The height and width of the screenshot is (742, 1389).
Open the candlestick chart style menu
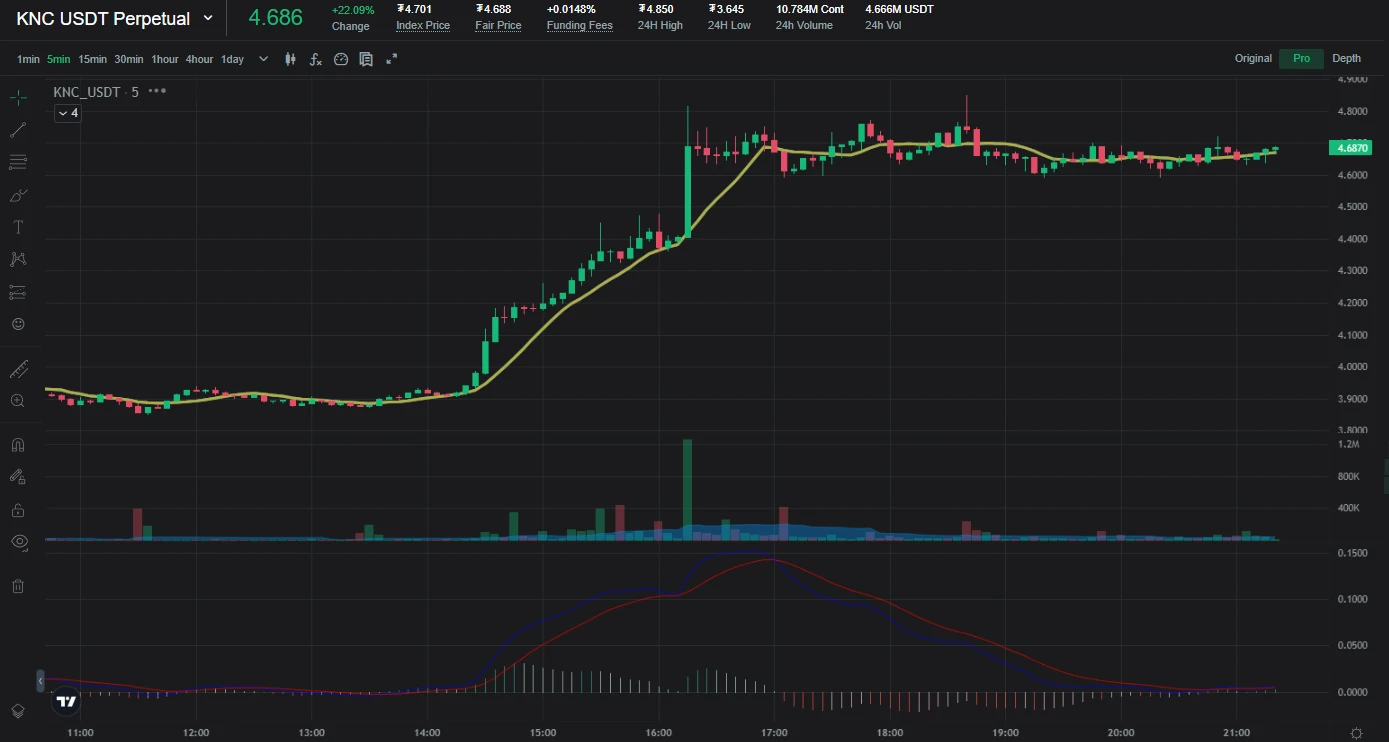coord(291,59)
